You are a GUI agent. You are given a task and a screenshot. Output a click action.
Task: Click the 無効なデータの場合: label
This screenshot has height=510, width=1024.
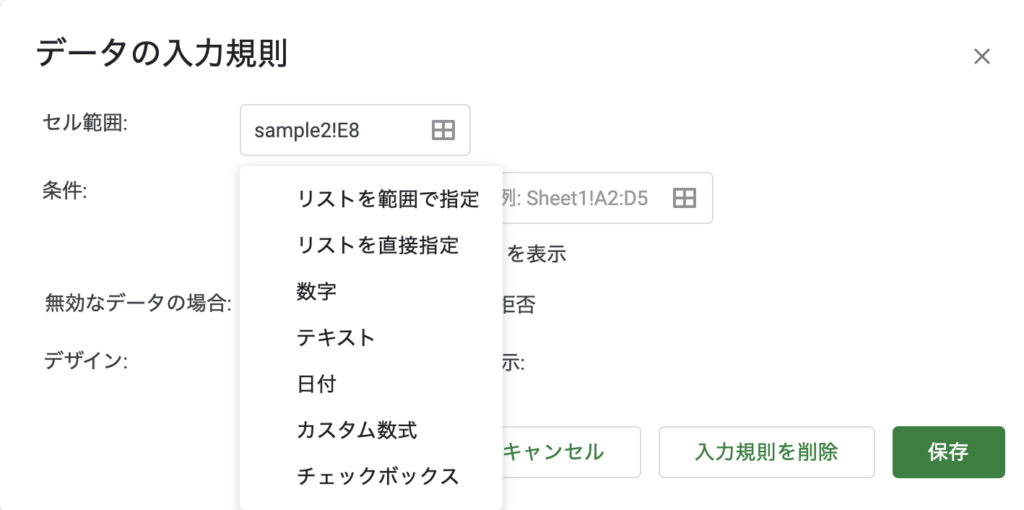[138, 303]
